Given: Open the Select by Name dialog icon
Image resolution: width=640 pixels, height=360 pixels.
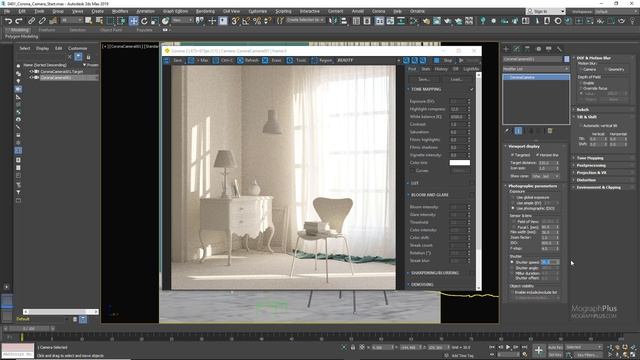Looking at the screenshot, I should (100, 21).
